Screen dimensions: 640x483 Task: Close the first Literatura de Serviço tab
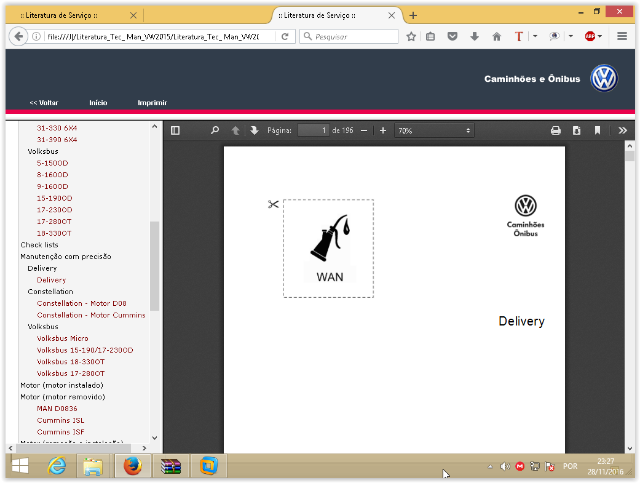[x=133, y=16]
